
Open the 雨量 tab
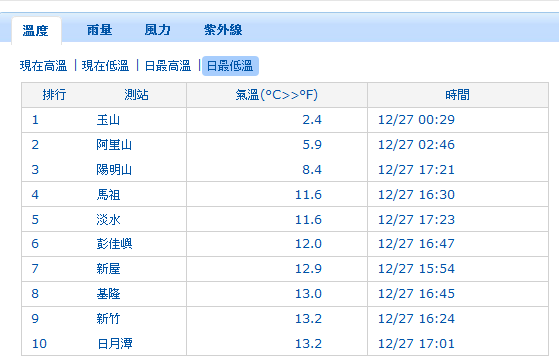(x=99, y=30)
